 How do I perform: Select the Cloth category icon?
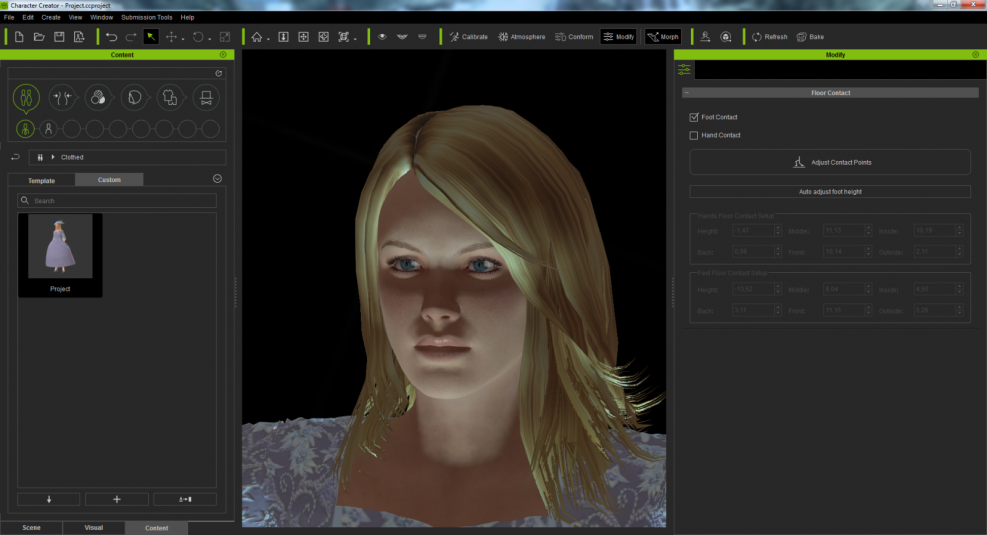coord(169,98)
